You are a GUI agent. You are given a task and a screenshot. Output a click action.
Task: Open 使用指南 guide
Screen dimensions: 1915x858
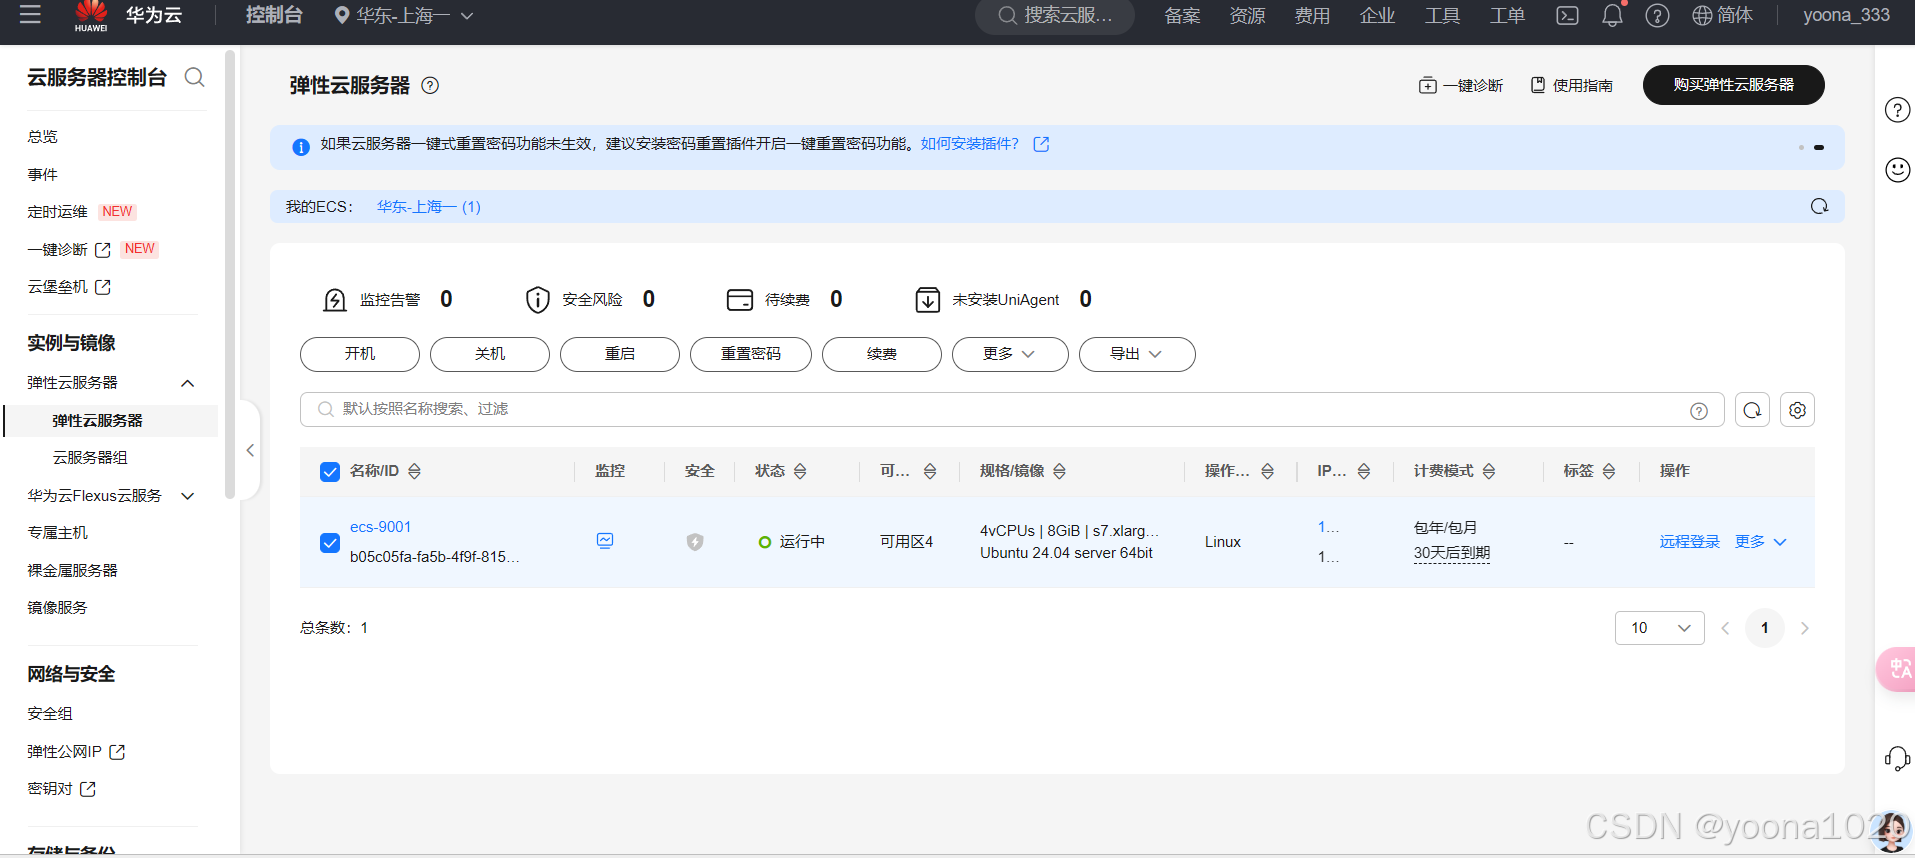tap(1572, 86)
